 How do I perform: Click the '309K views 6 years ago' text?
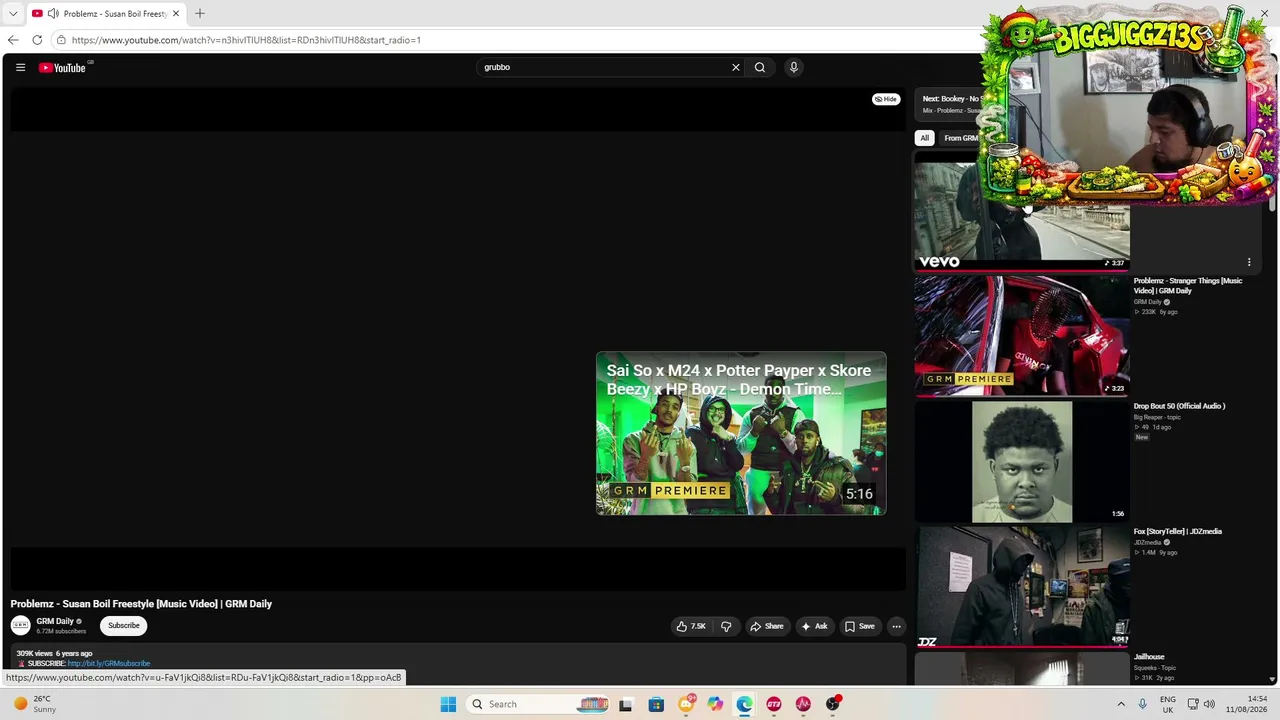(x=54, y=653)
